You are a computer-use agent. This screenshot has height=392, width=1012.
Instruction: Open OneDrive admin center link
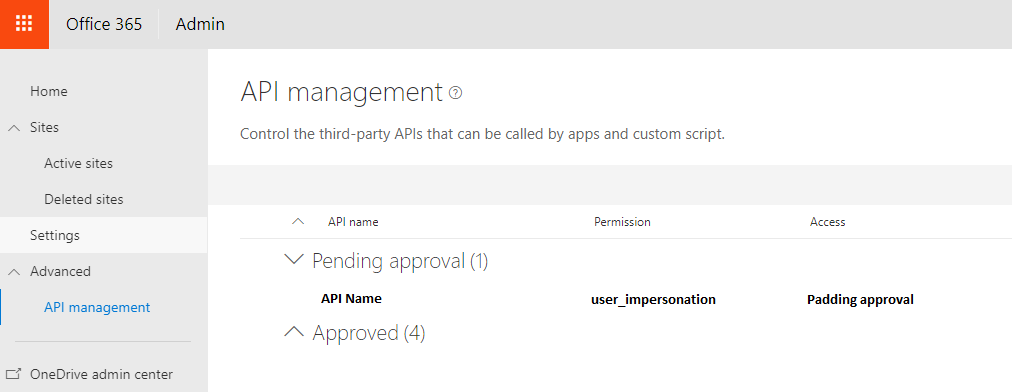point(101,374)
